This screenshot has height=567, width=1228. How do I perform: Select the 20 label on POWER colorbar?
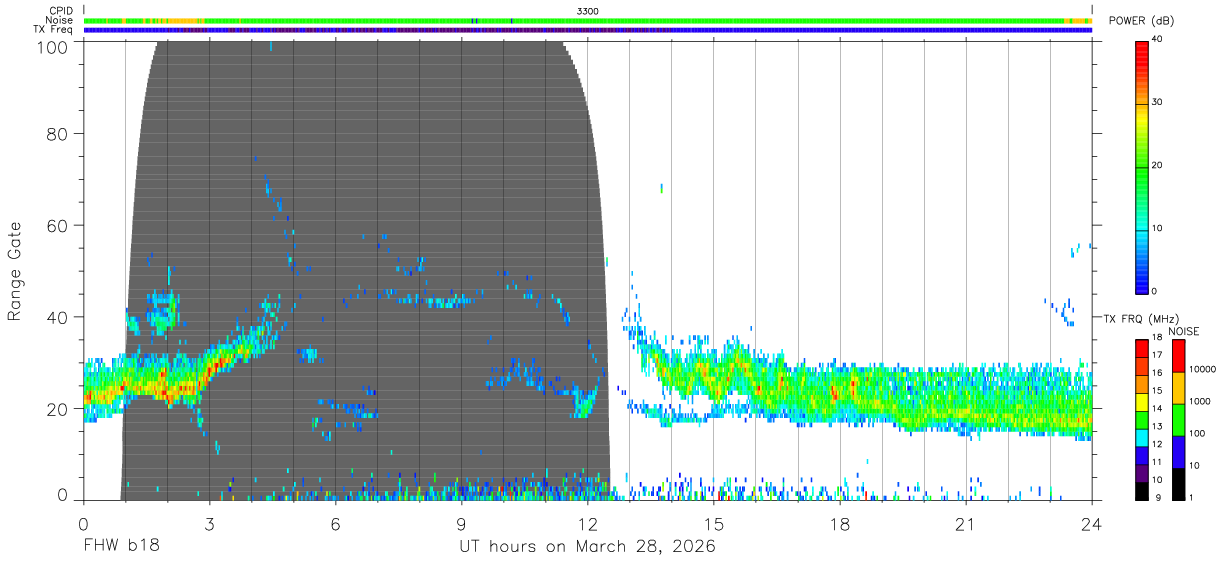pos(1159,166)
